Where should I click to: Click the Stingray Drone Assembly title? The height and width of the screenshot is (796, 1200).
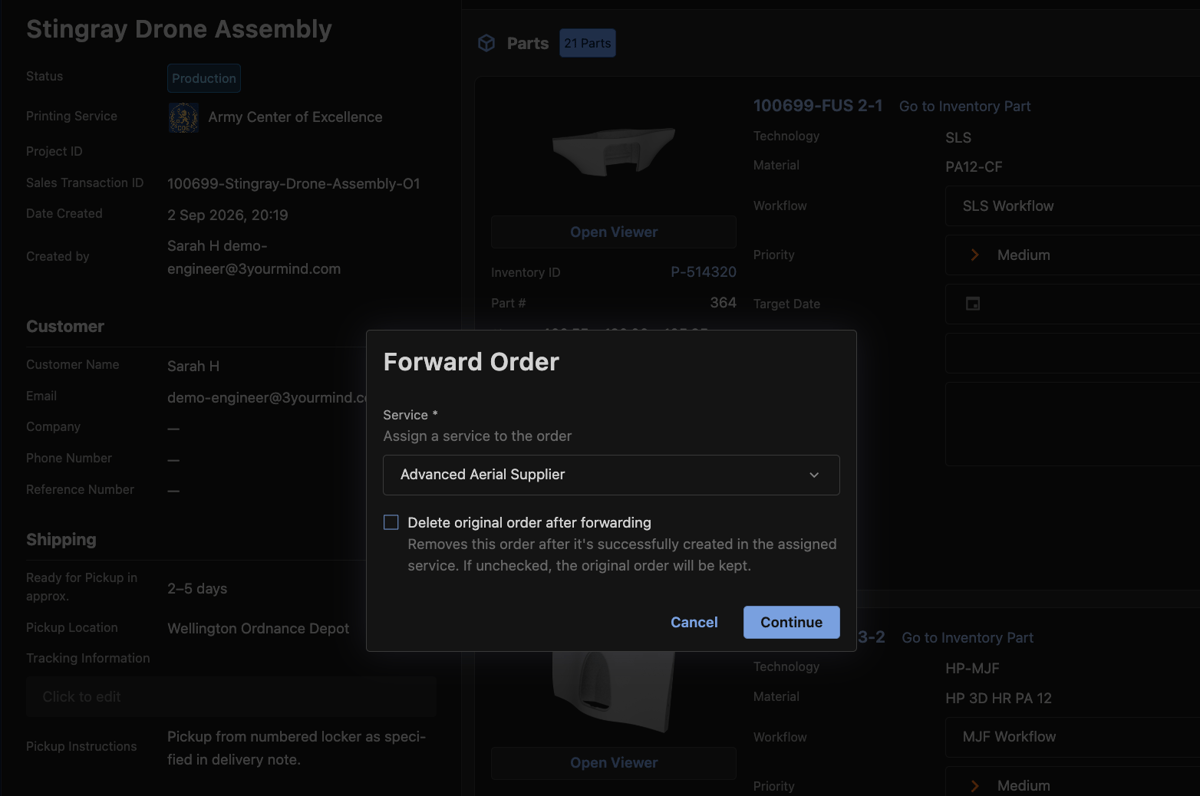[179, 29]
